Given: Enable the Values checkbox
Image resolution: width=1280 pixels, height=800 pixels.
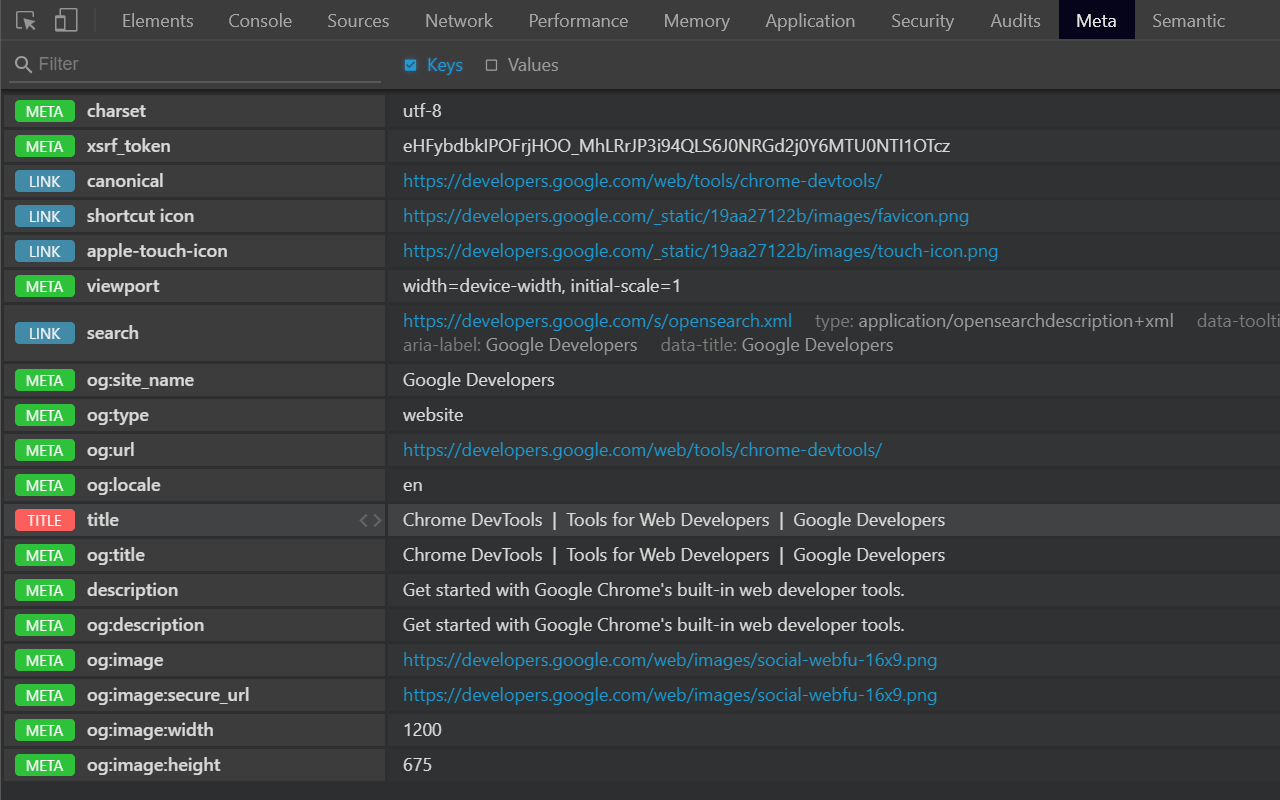Looking at the screenshot, I should pyautogui.click(x=492, y=64).
